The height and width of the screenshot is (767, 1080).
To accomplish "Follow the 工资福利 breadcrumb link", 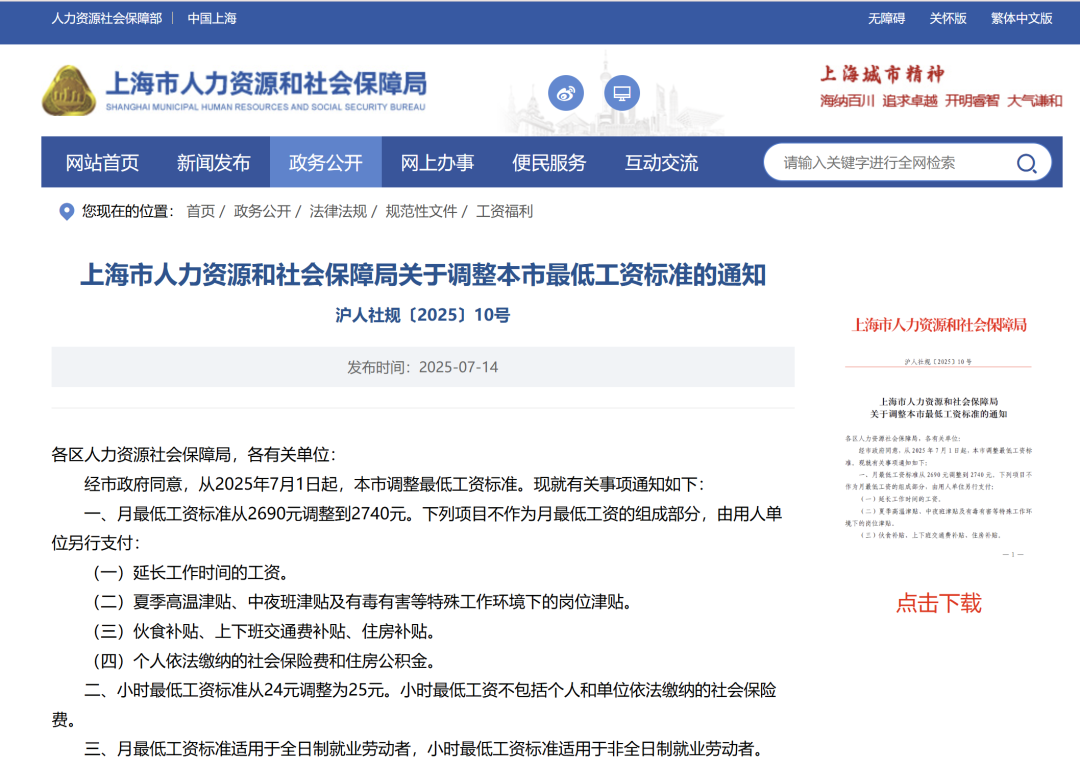I will pos(504,211).
